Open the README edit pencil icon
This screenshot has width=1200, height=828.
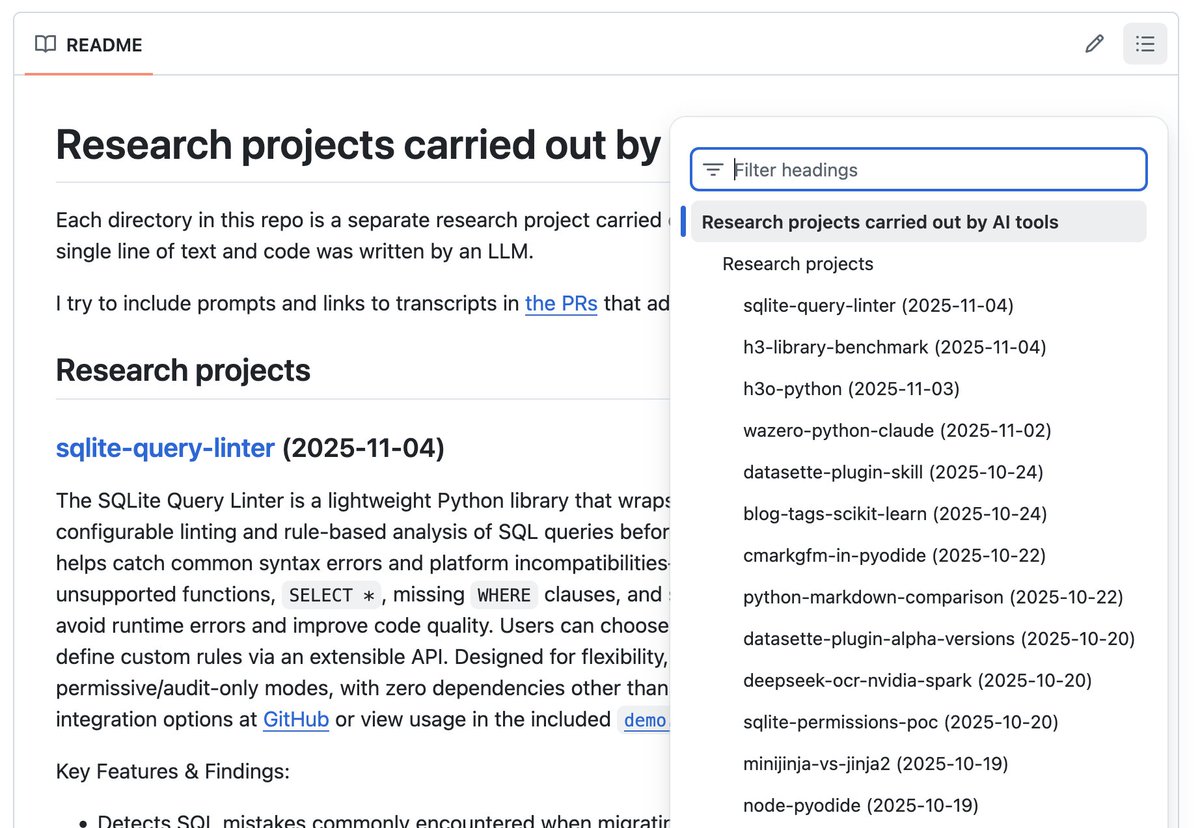[x=1093, y=43]
